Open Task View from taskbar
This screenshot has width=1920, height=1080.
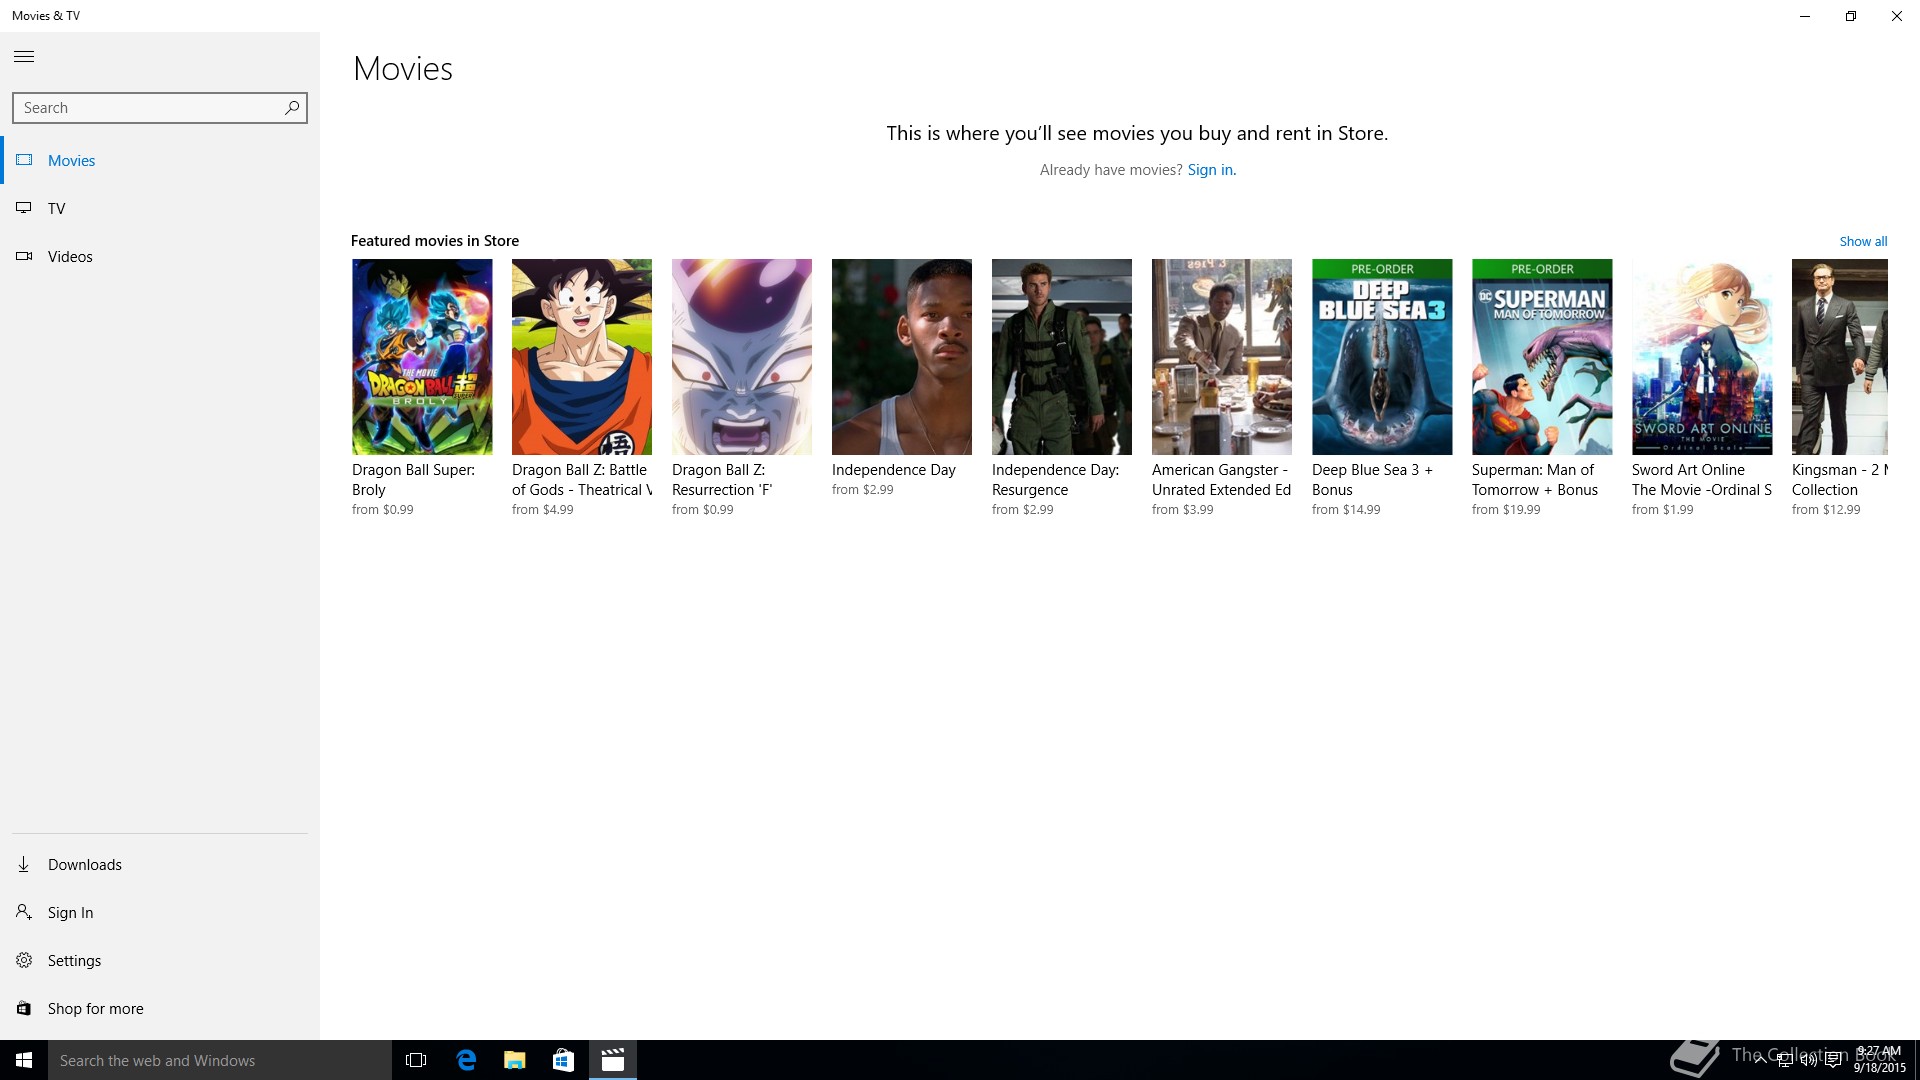click(x=416, y=1060)
